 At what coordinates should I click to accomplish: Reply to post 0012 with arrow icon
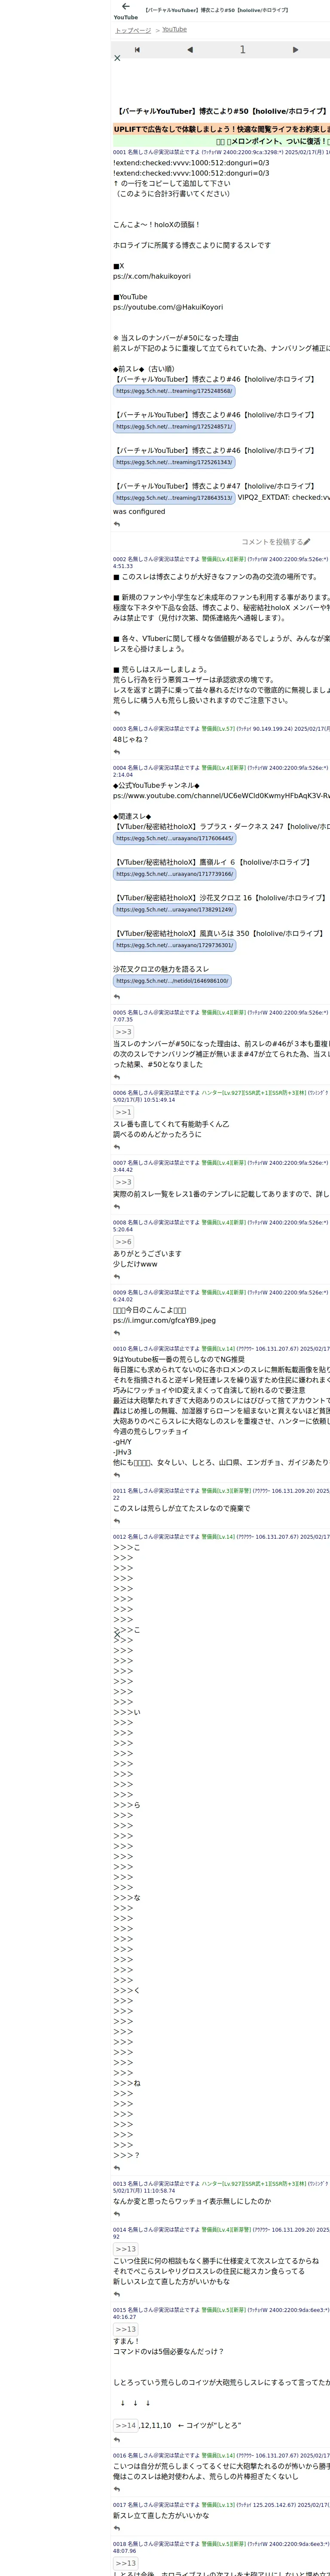(117, 2169)
